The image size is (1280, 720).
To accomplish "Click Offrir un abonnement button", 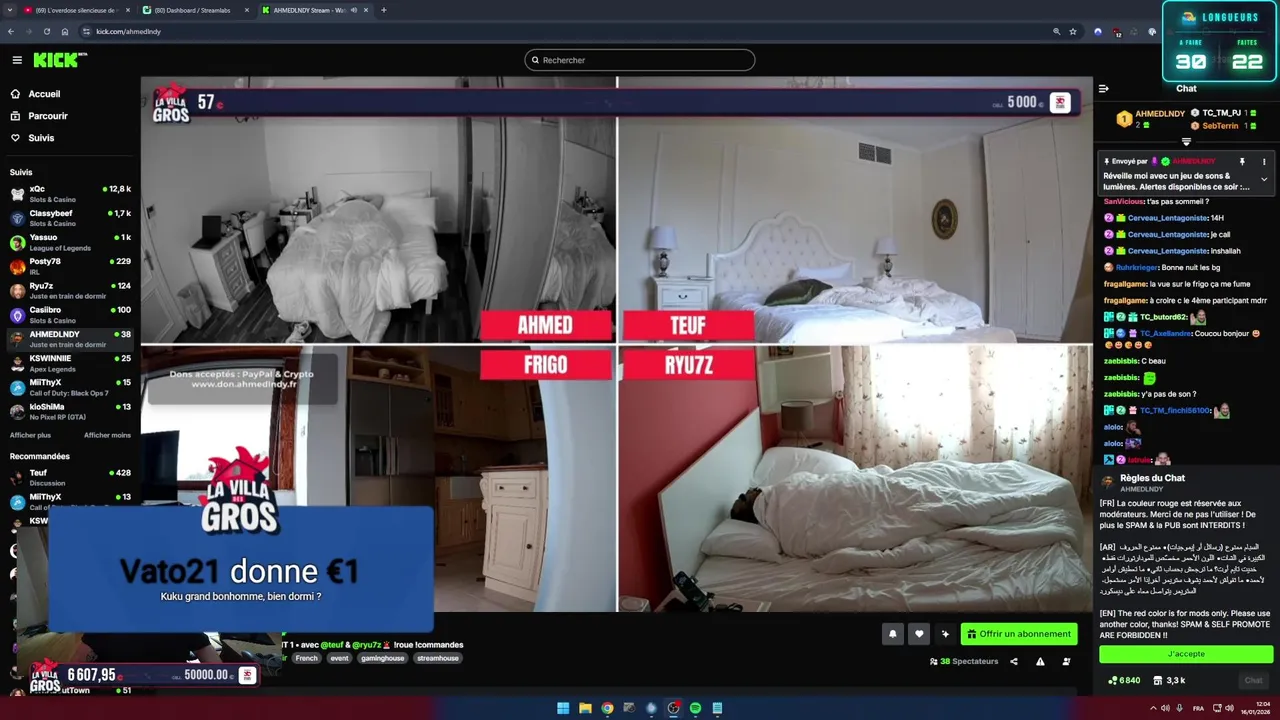I will point(1019,634).
